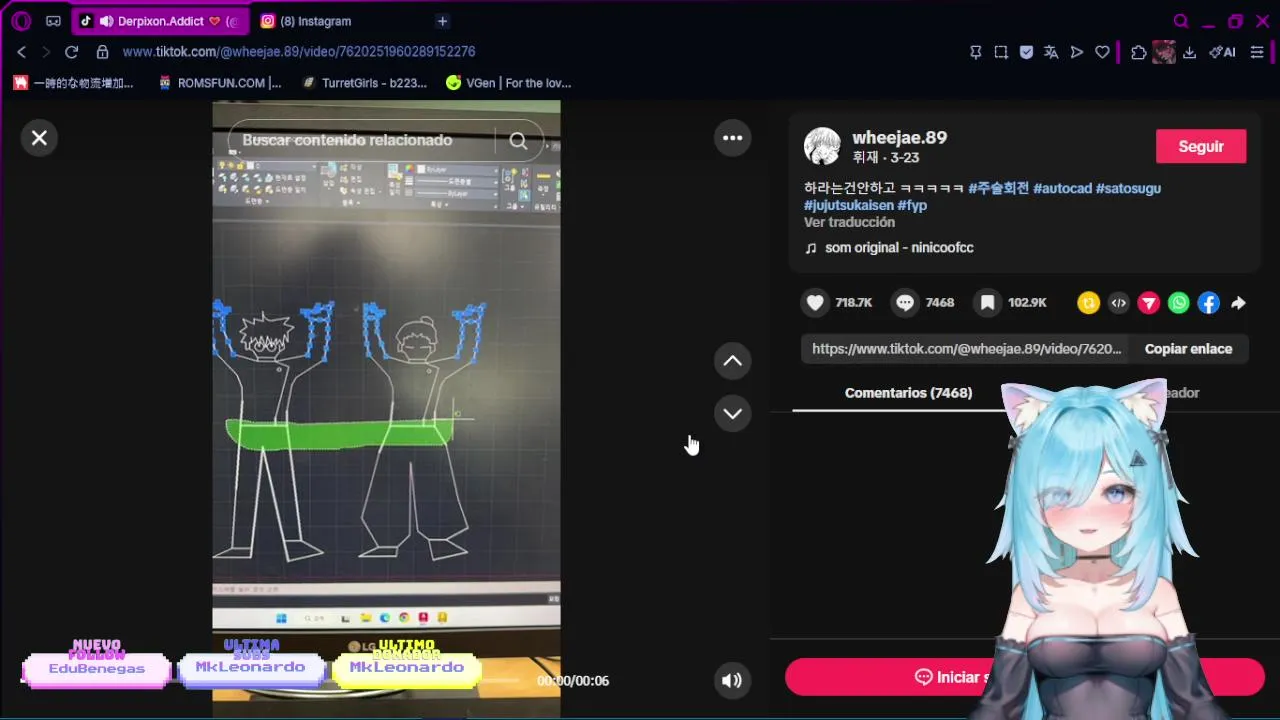Open the browser downloads panel

1189,52
